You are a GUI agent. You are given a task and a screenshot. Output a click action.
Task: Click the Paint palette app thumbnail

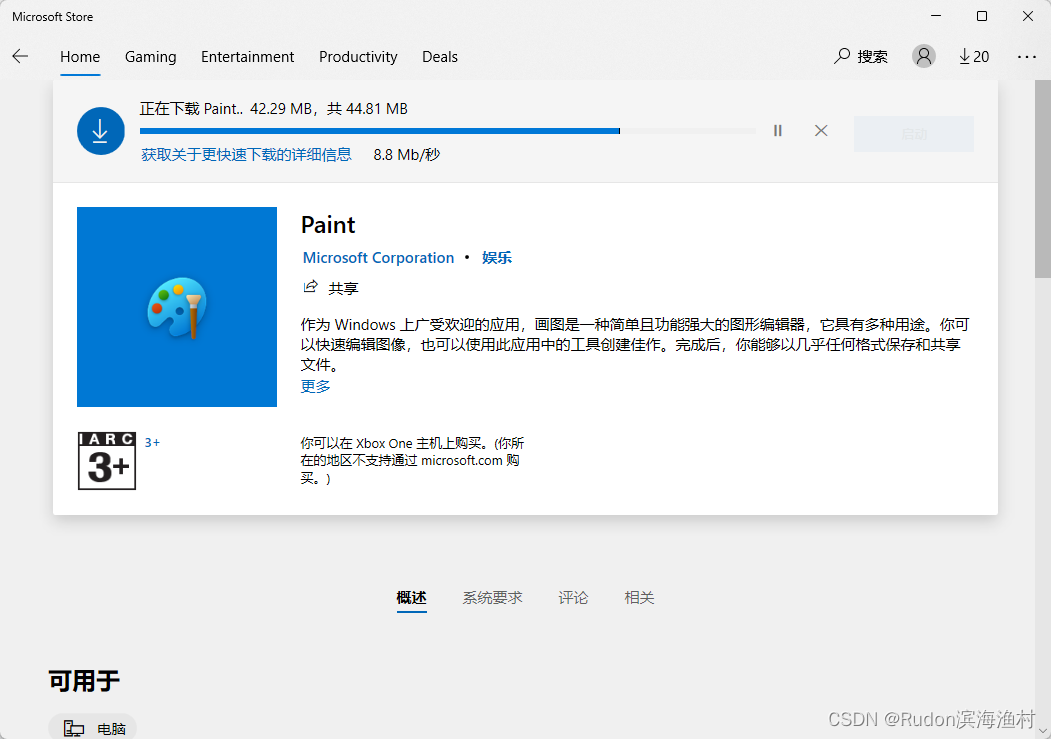[x=177, y=307]
